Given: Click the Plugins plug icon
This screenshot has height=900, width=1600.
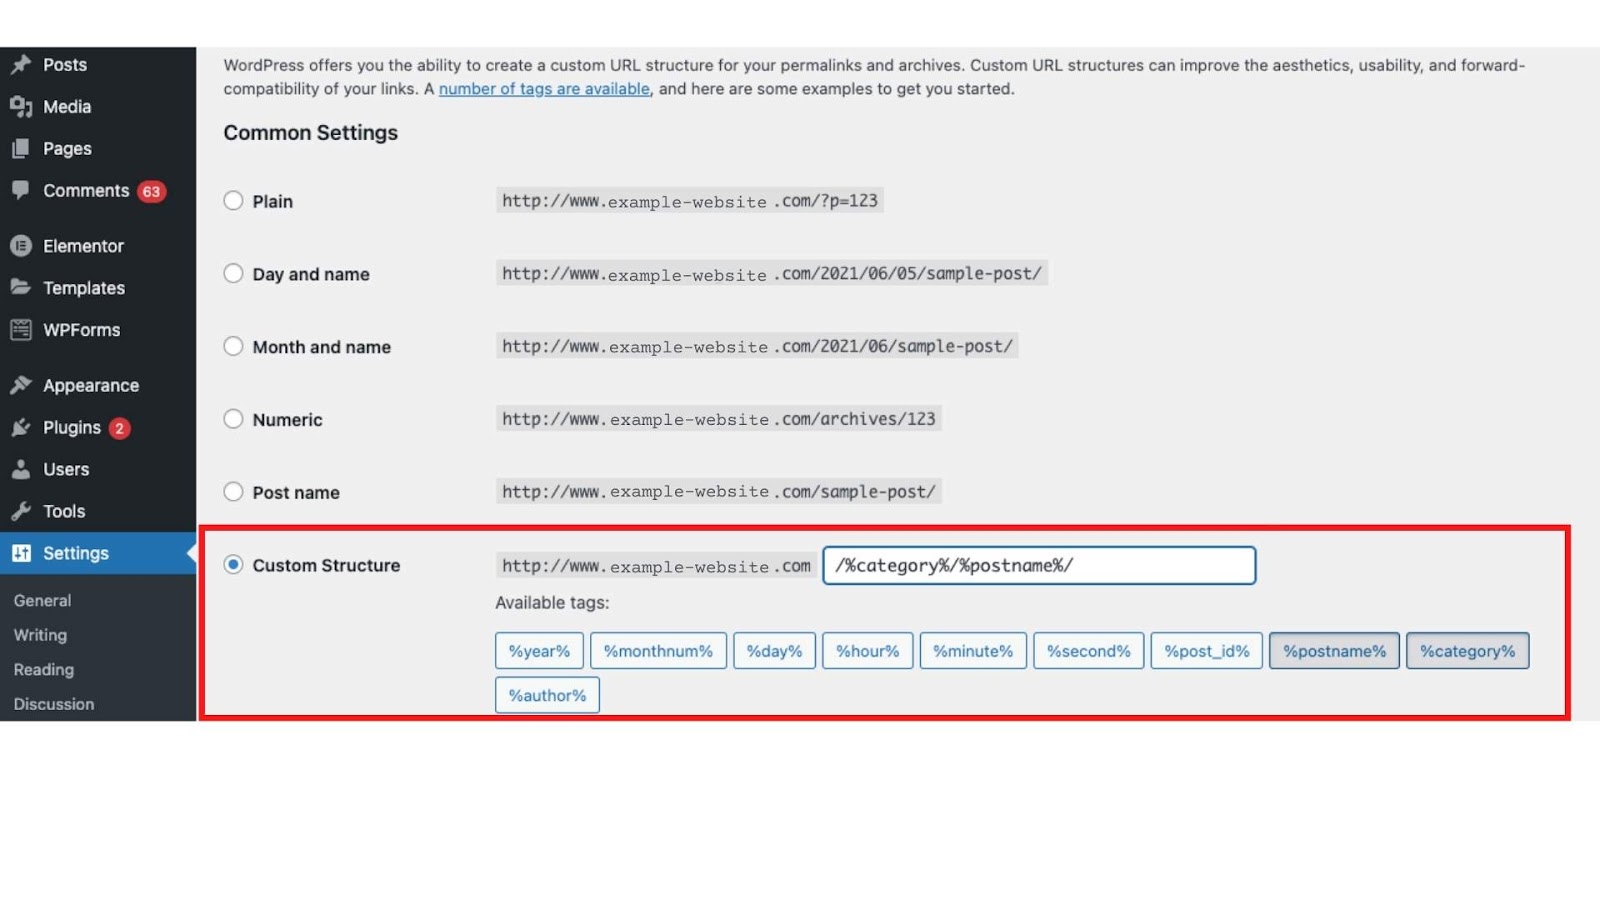Looking at the screenshot, I should (21, 427).
